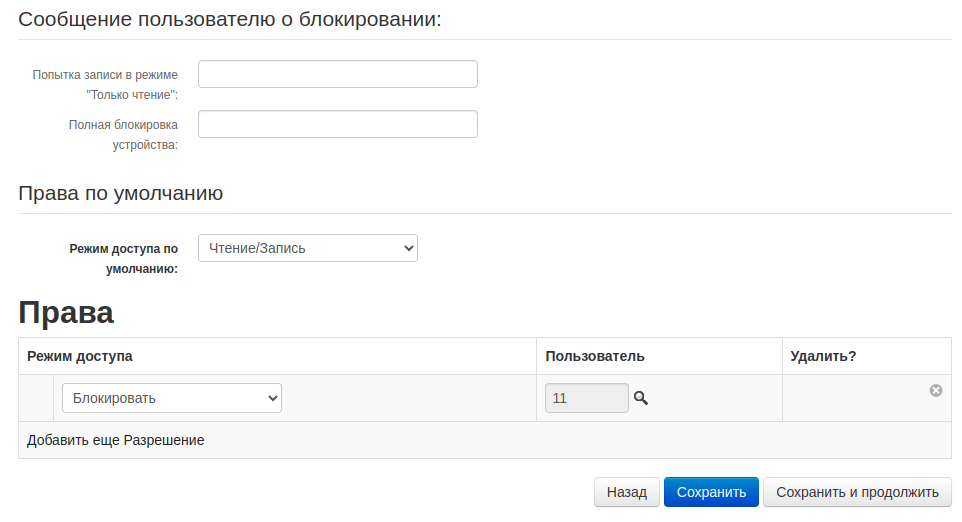Click Добавить еще Разрешение link
Viewport: 962px width, 522px height.
pyautogui.click(x=116, y=440)
